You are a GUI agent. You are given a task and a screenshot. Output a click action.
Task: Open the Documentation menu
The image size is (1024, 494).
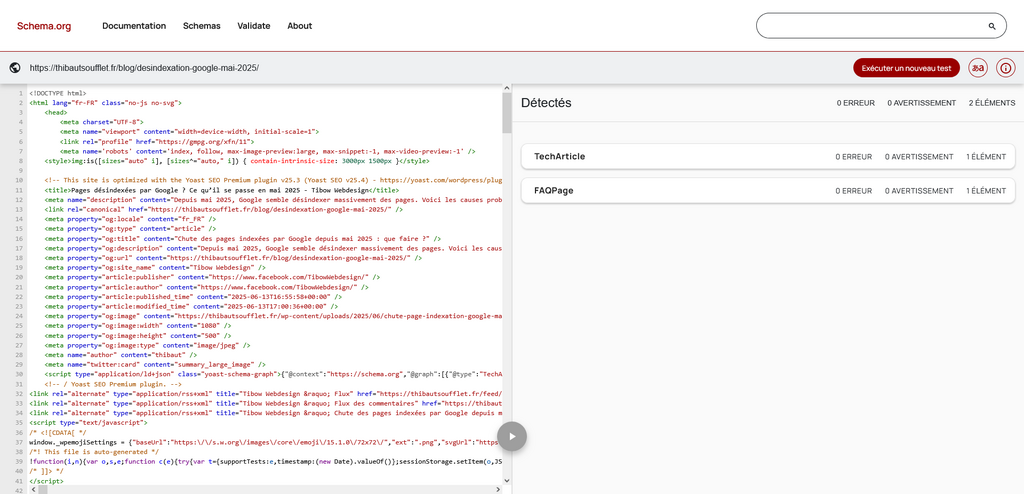tap(134, 26)
